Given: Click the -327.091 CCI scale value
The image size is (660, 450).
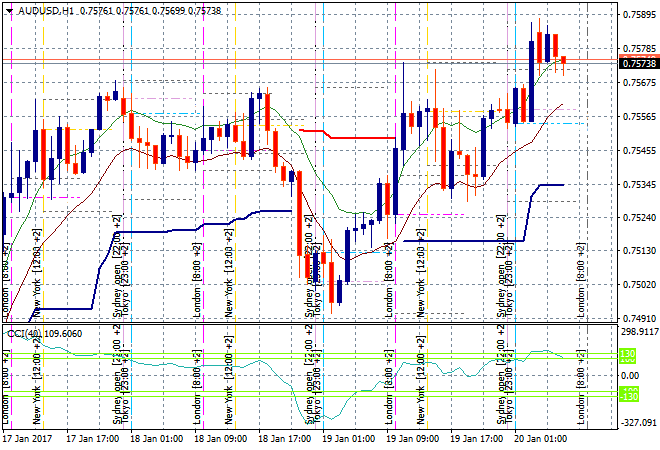Looking at the screenshot, I should [638, 423].
